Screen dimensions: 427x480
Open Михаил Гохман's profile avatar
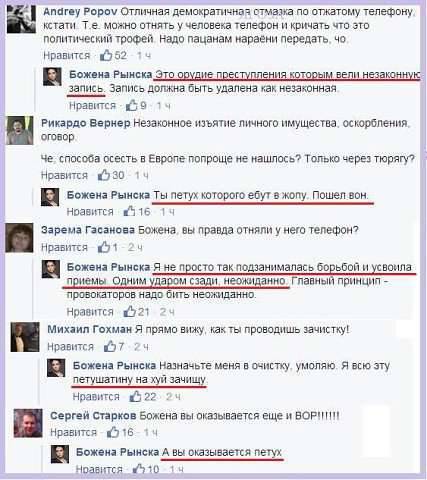coord(25,337)
